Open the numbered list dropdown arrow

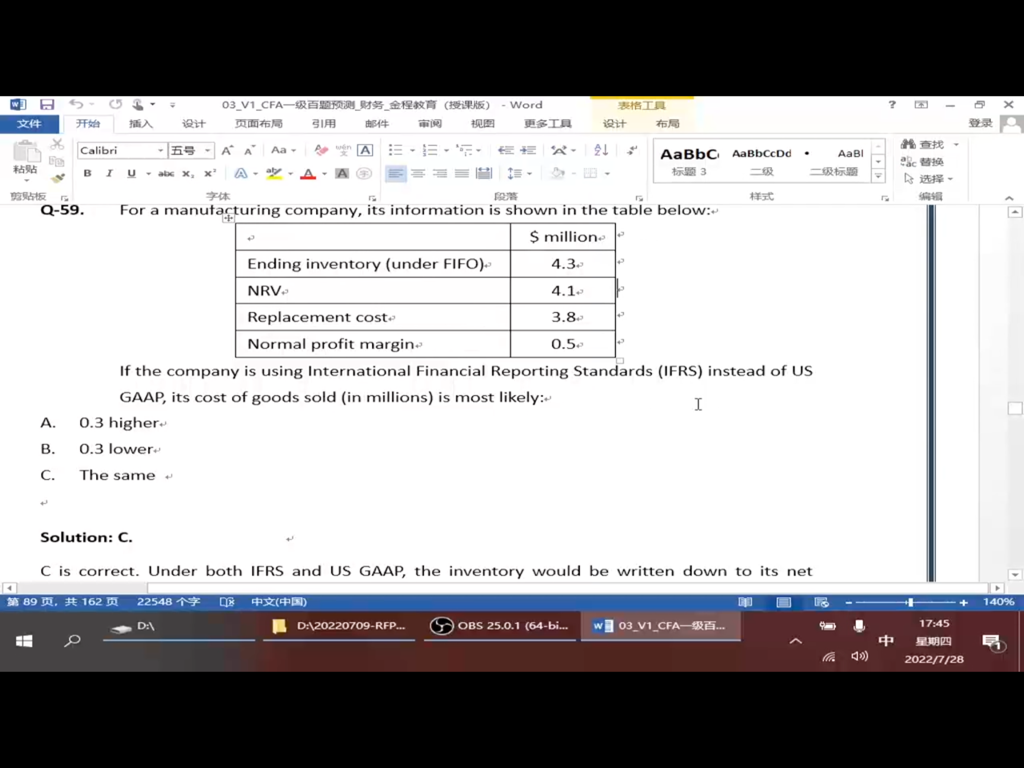point(447,151)
